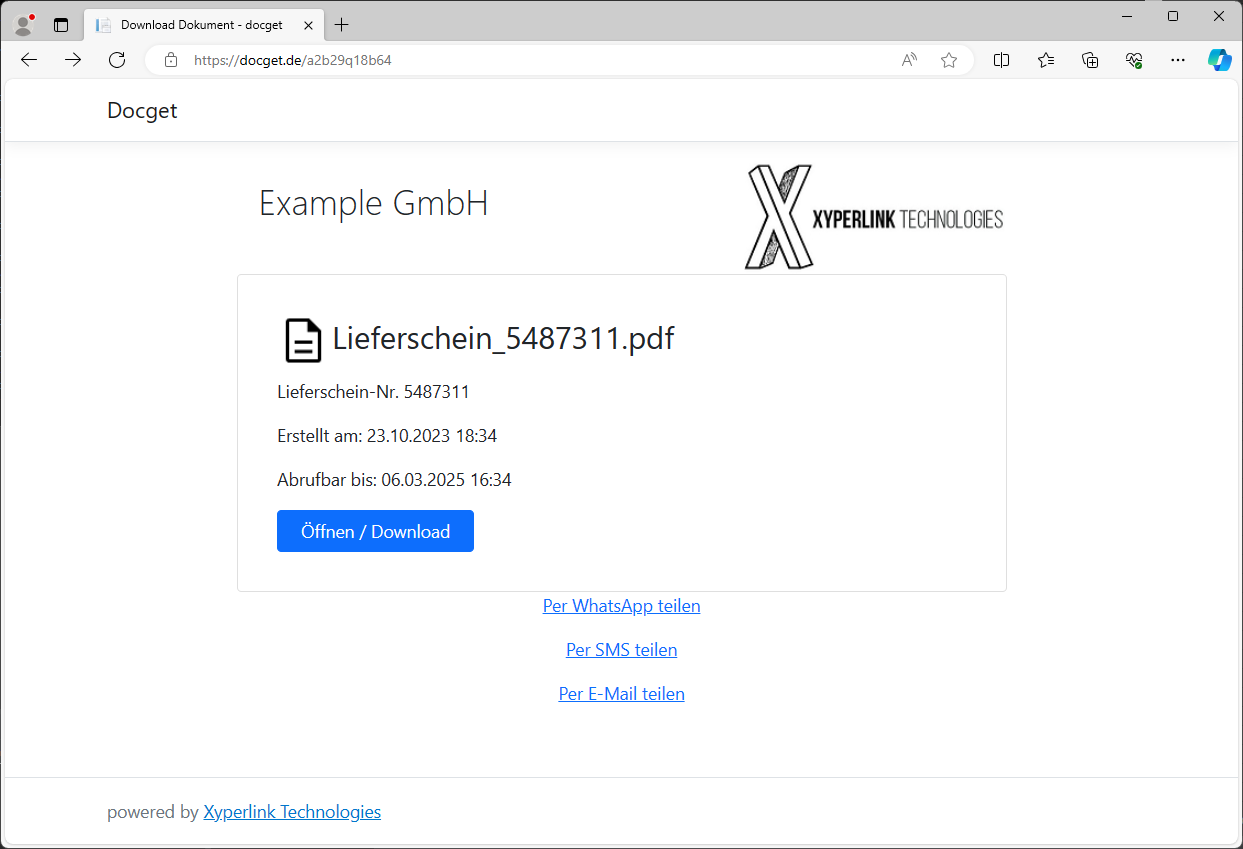Open the split screen view
Image resolution: width=1243 pixels, height=849 pixels.
[x=1001, y=60]
